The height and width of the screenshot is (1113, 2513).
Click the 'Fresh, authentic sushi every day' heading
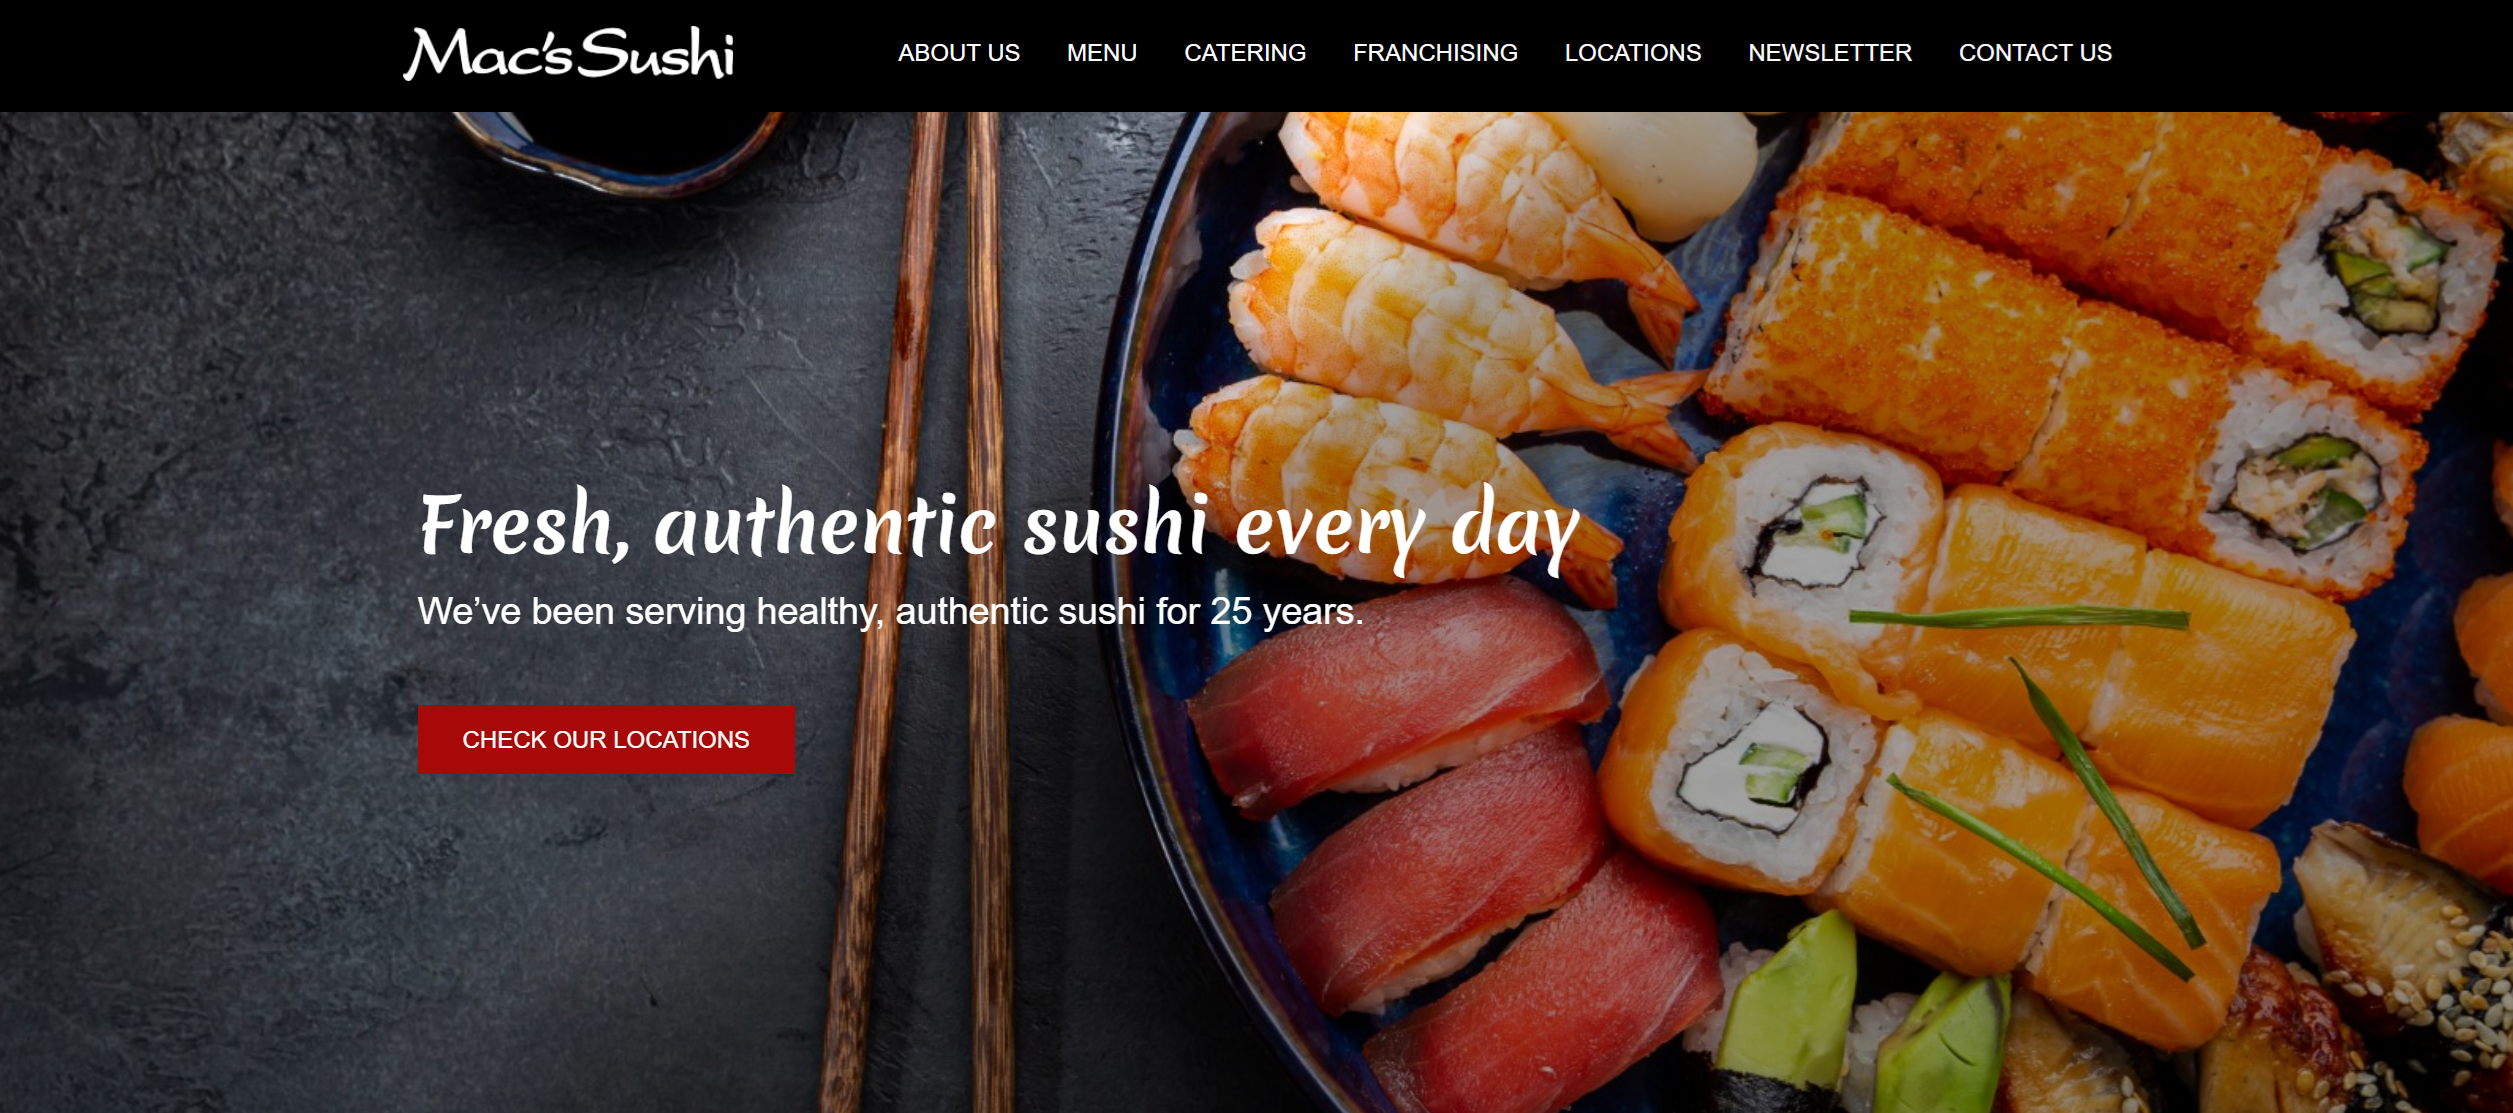(x=998, y=527)
